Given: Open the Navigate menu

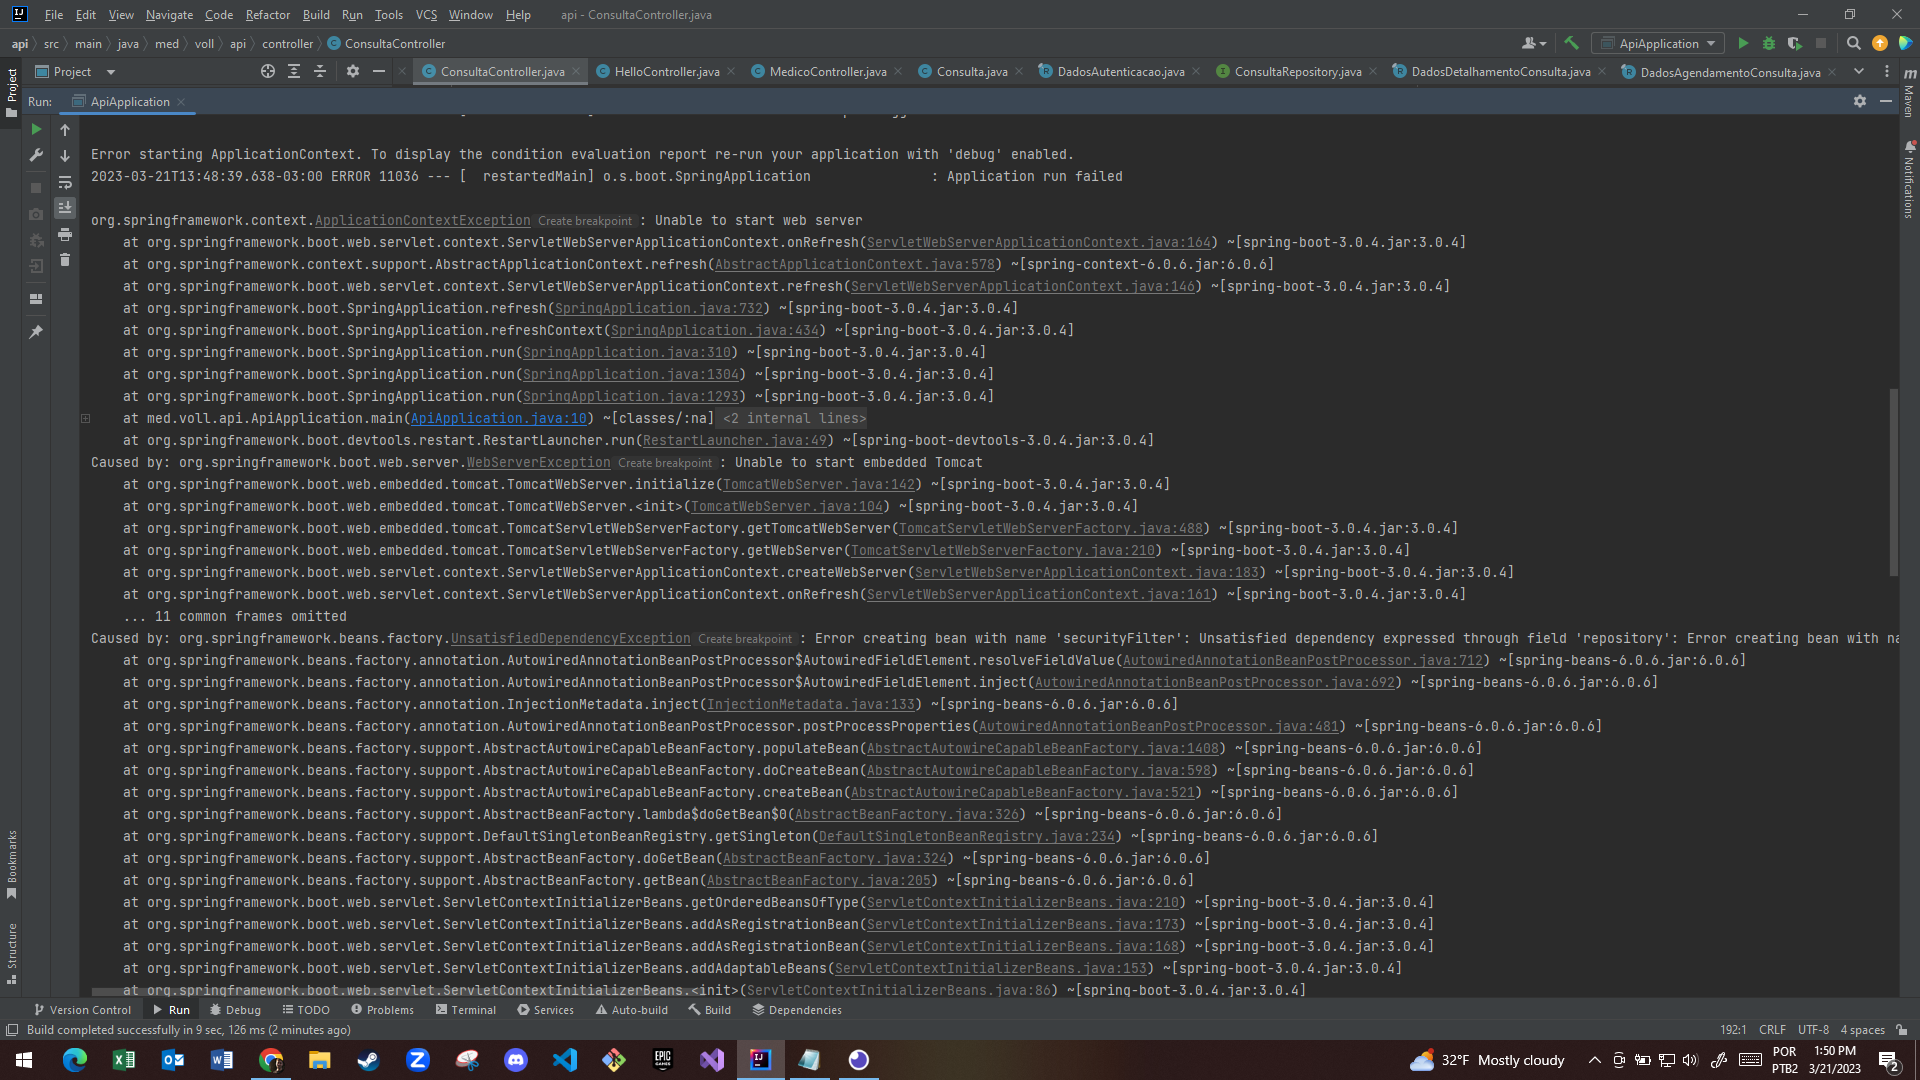Looking at the screenshot, I should (x=169, y=15).
